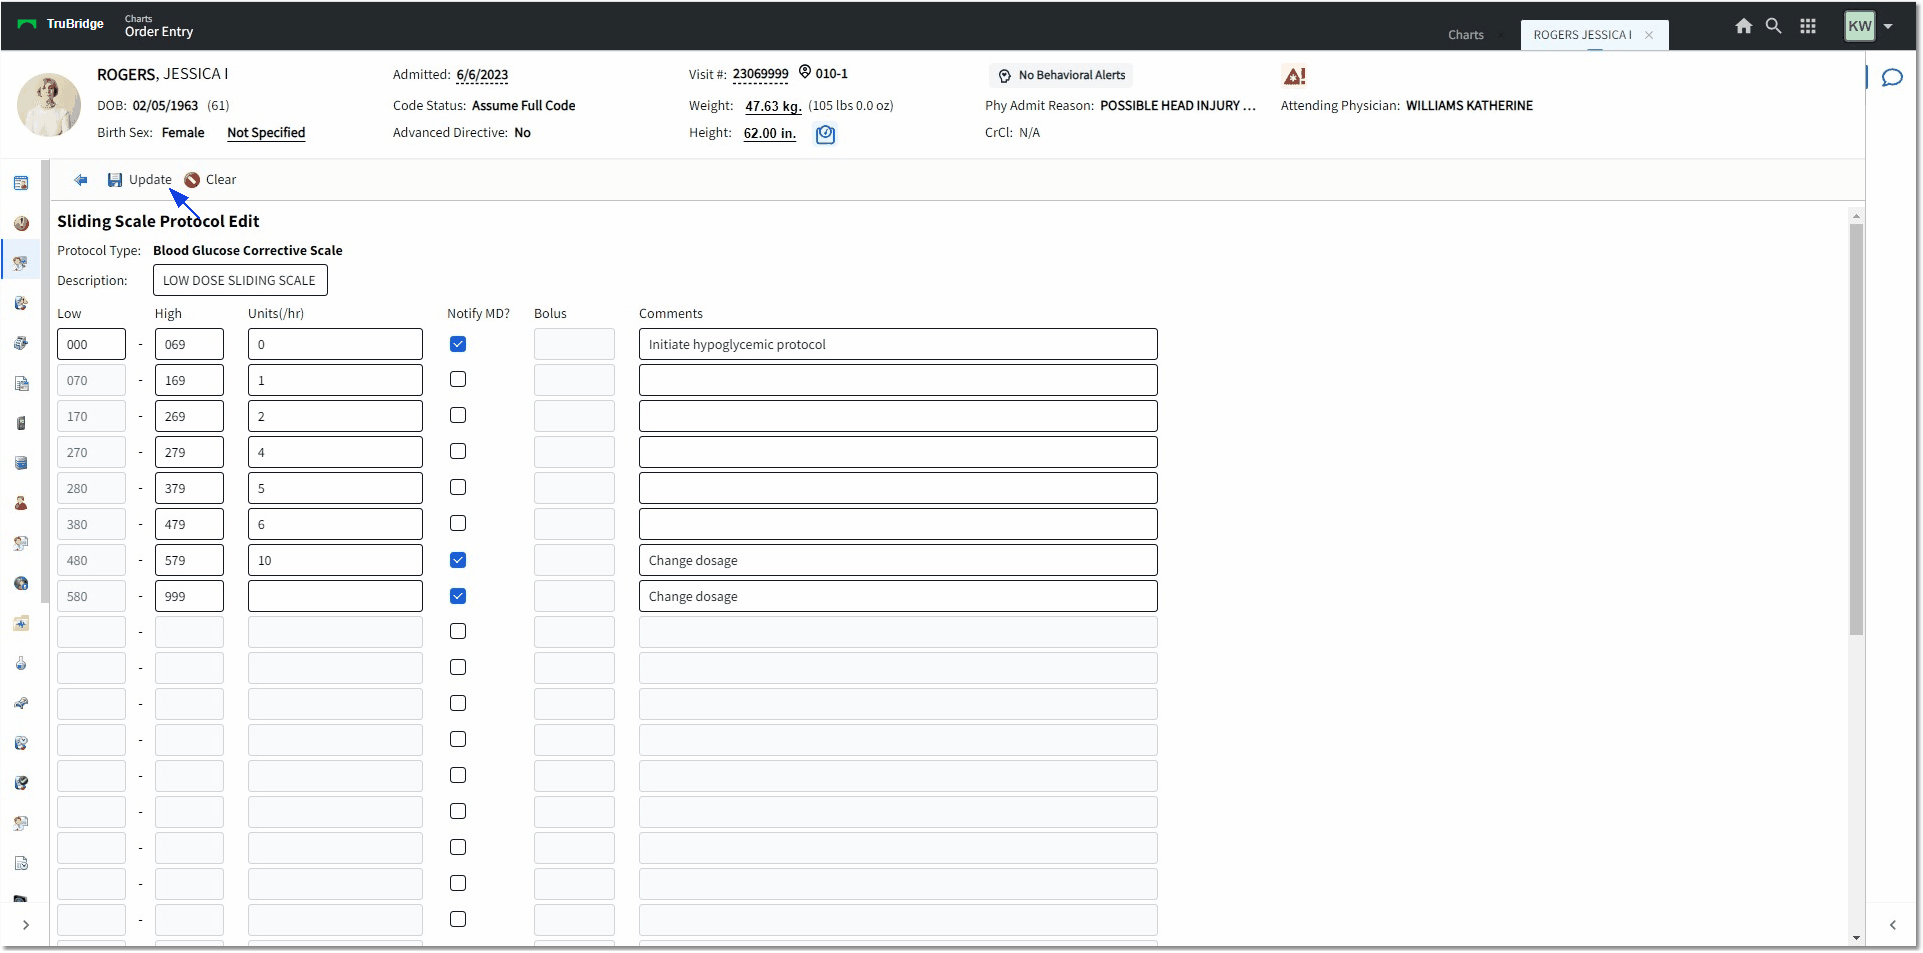Open the Home icon in top bar

click(1743, 26)
